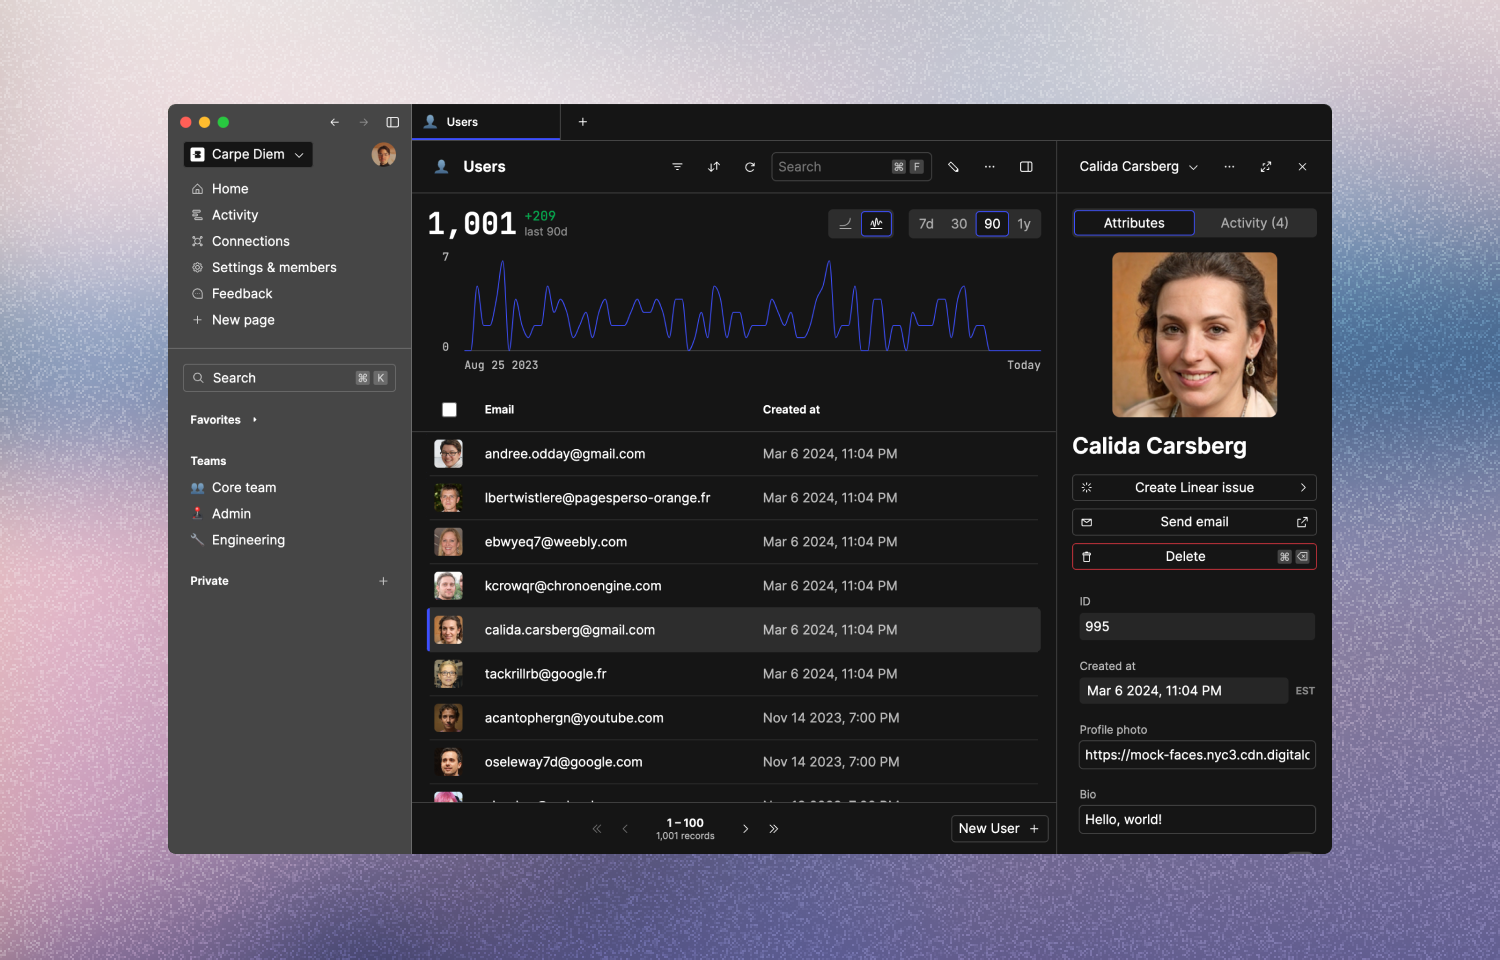Image resolution: width=1500 pixels, height=960 pixels.
Task: Click the edit pencil icon in toolbar
Action: click(x=954, y=167)
